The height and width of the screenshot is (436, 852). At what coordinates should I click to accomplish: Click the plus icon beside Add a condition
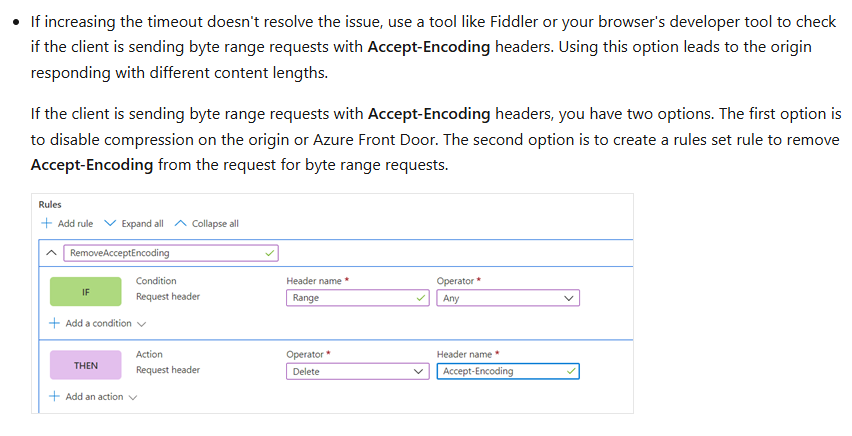point(54,323)
